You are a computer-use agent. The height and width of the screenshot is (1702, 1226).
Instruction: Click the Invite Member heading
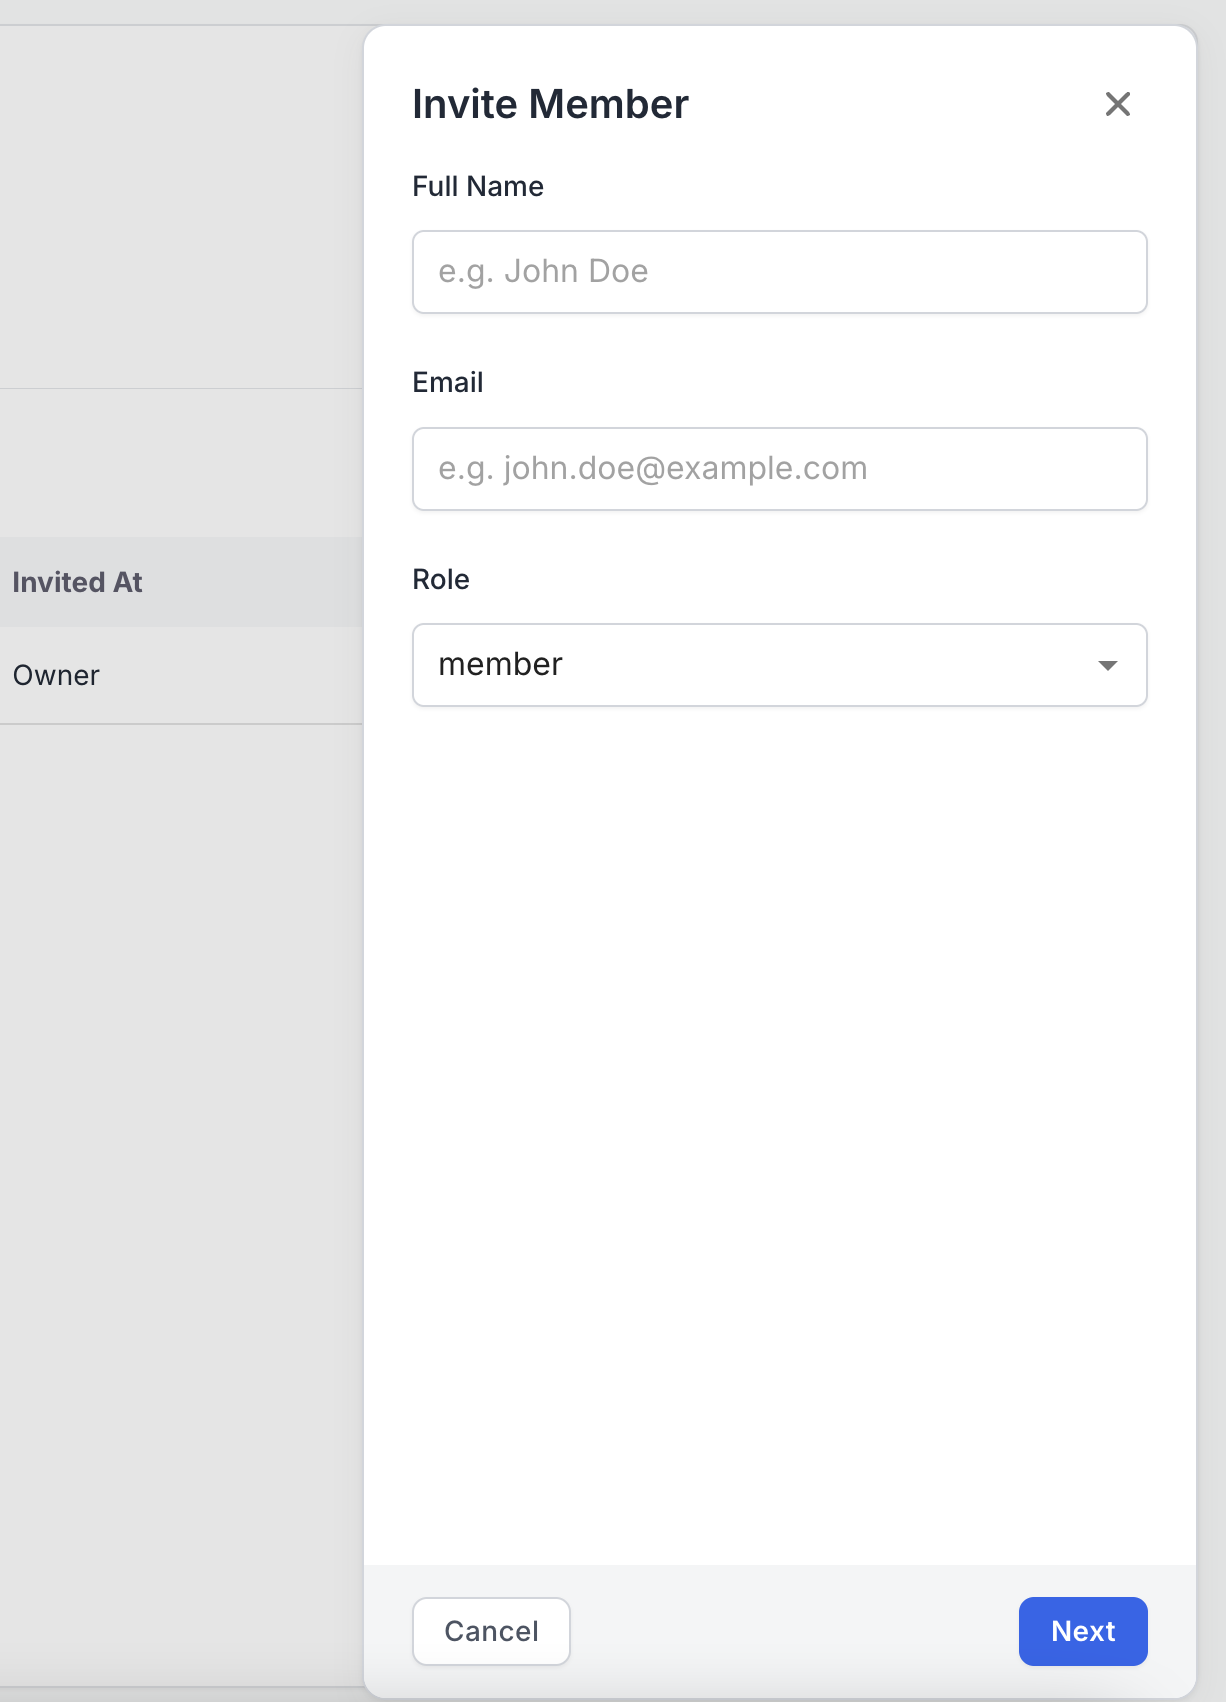(x=550, y=104)
